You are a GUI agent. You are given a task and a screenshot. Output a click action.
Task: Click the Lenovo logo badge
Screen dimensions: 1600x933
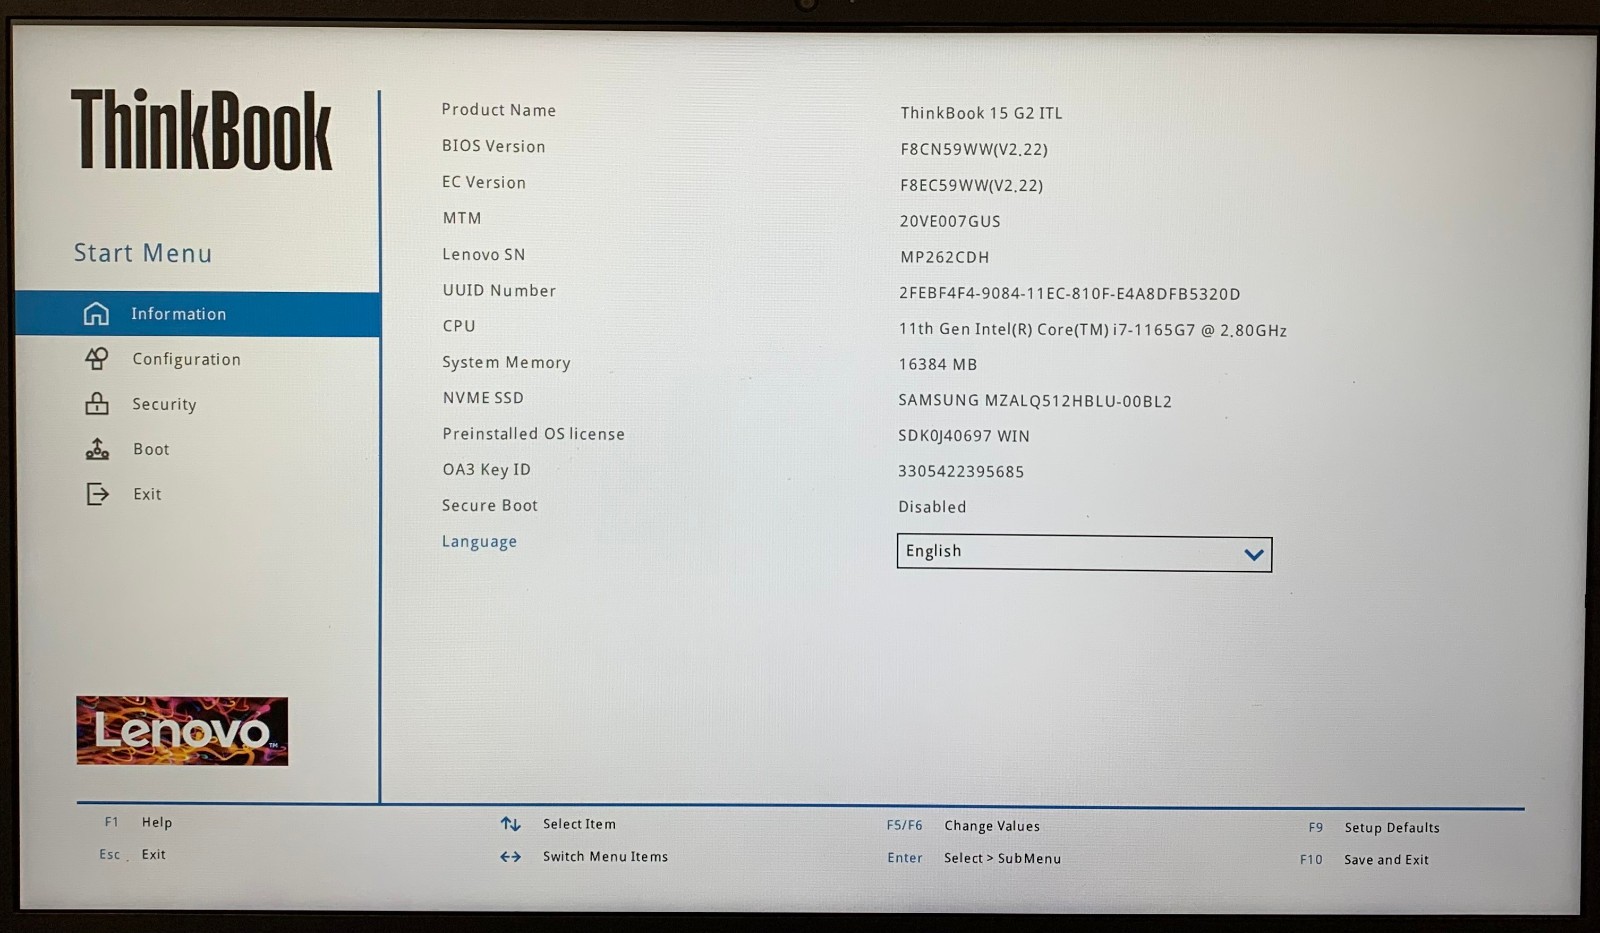tap(182, 731)
